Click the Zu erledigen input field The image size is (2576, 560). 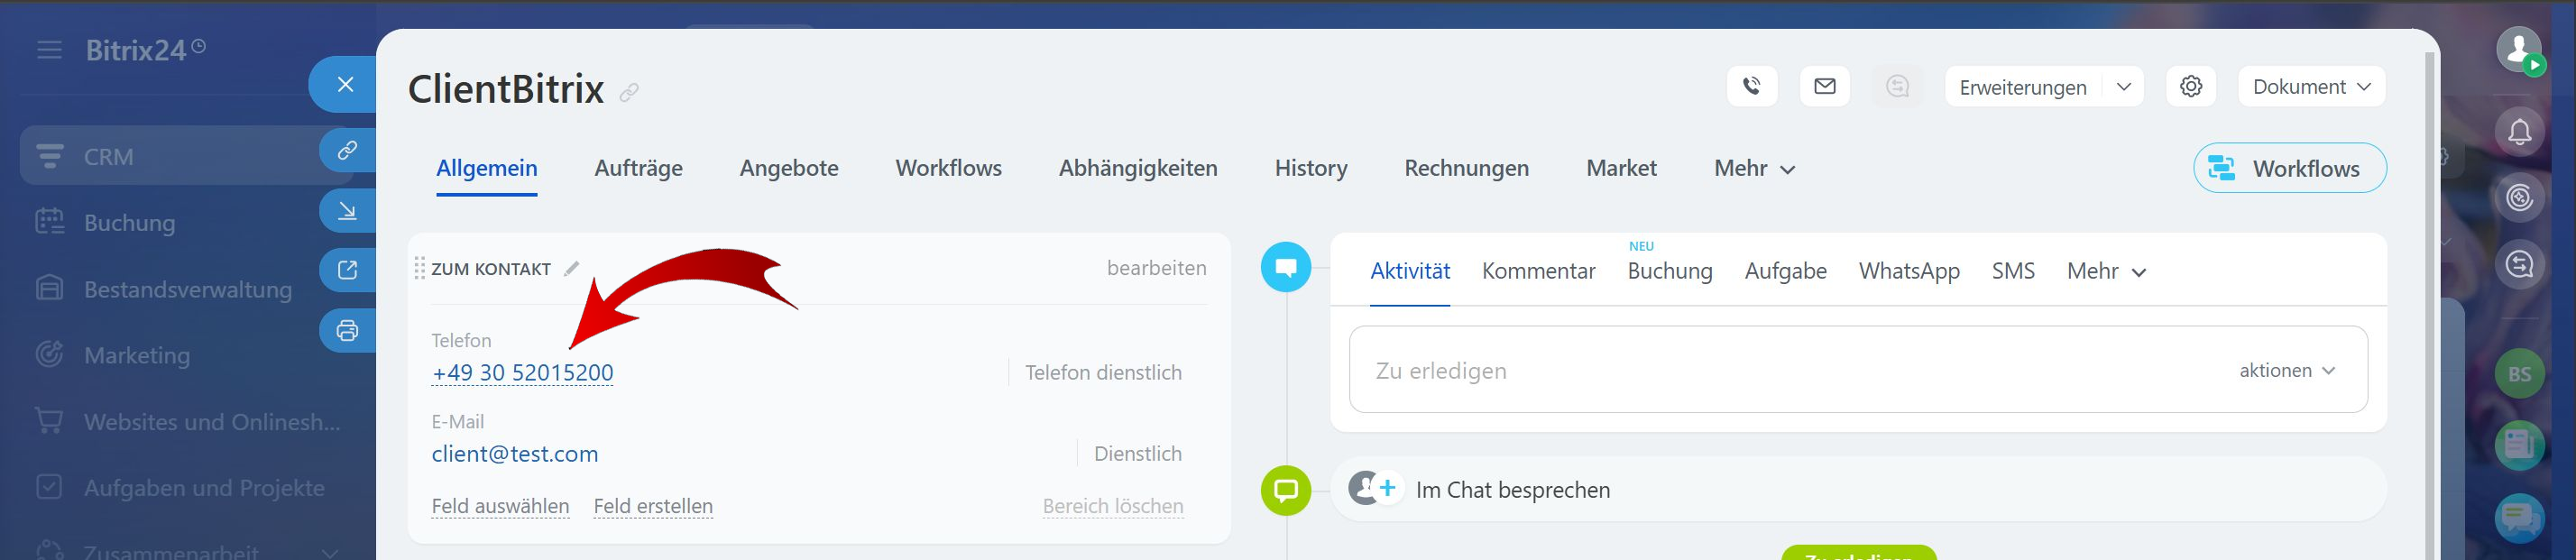[1858, 370]
